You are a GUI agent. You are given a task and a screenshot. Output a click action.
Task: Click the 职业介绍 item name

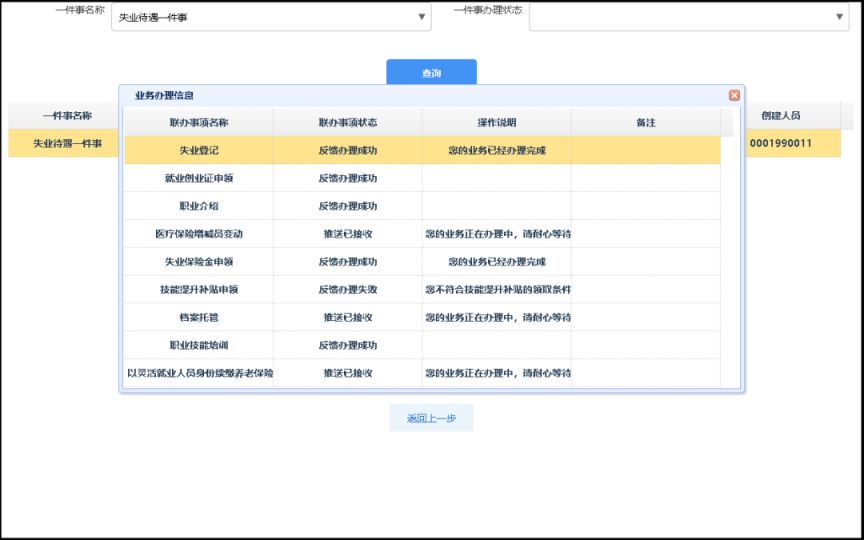click(x=198, y=206)
